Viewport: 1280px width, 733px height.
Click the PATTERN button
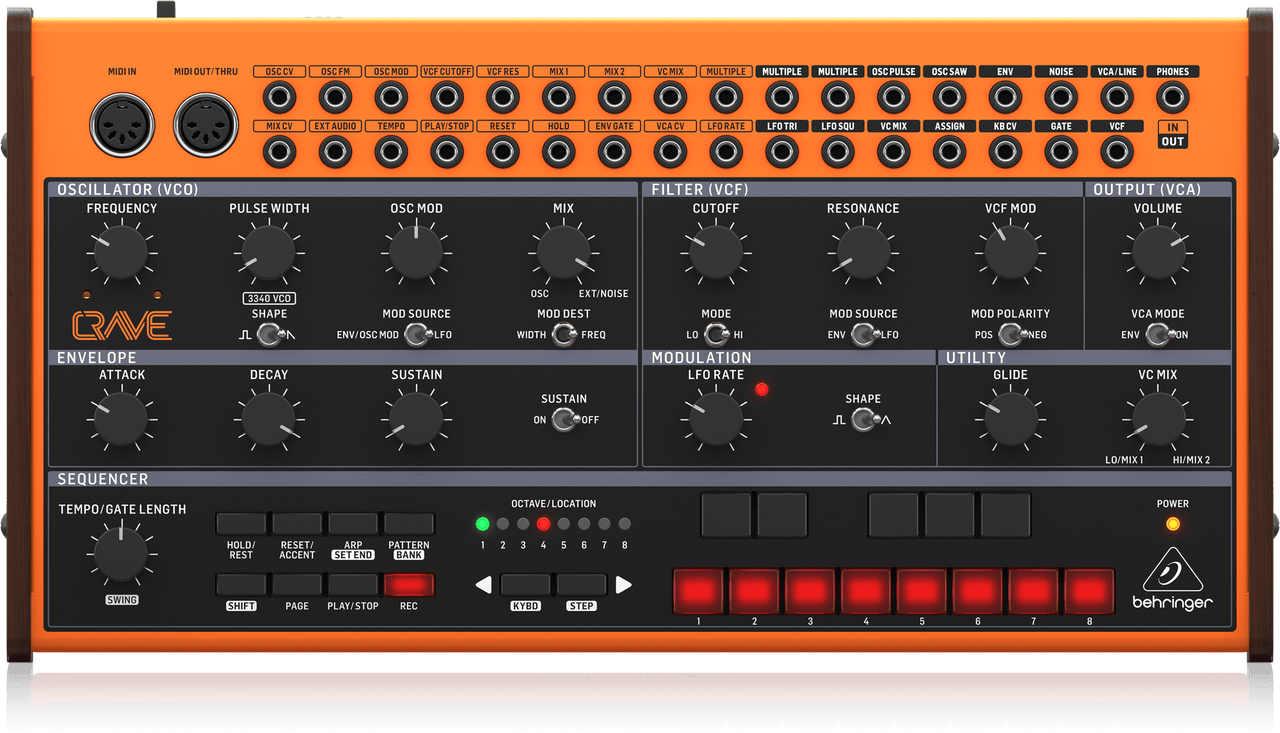point(409,524)
